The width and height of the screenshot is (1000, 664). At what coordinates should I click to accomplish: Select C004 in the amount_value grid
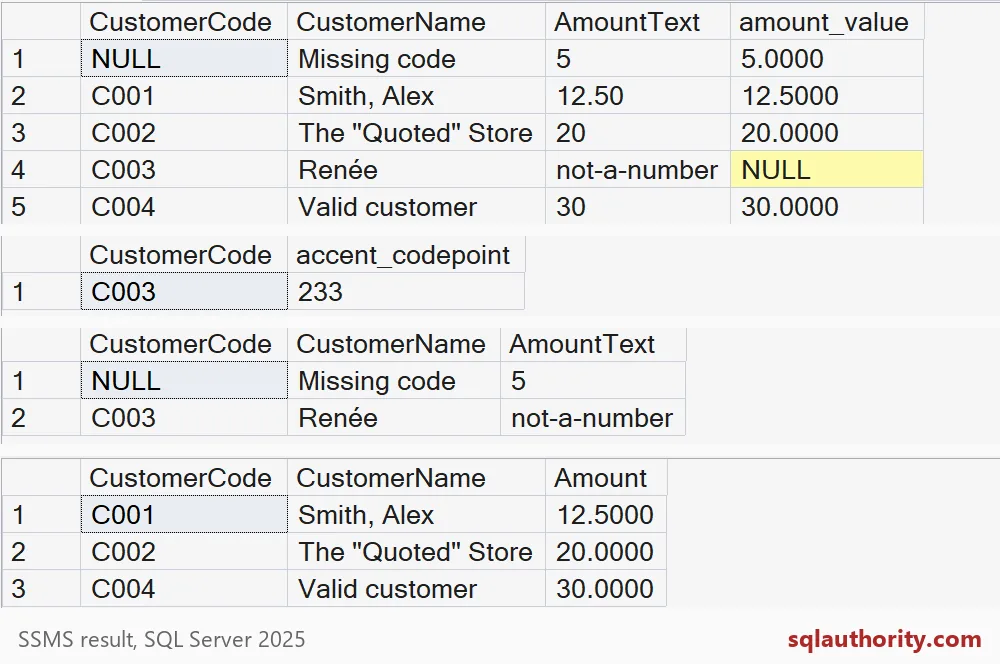pyautogui.click(x=184, y=207)
